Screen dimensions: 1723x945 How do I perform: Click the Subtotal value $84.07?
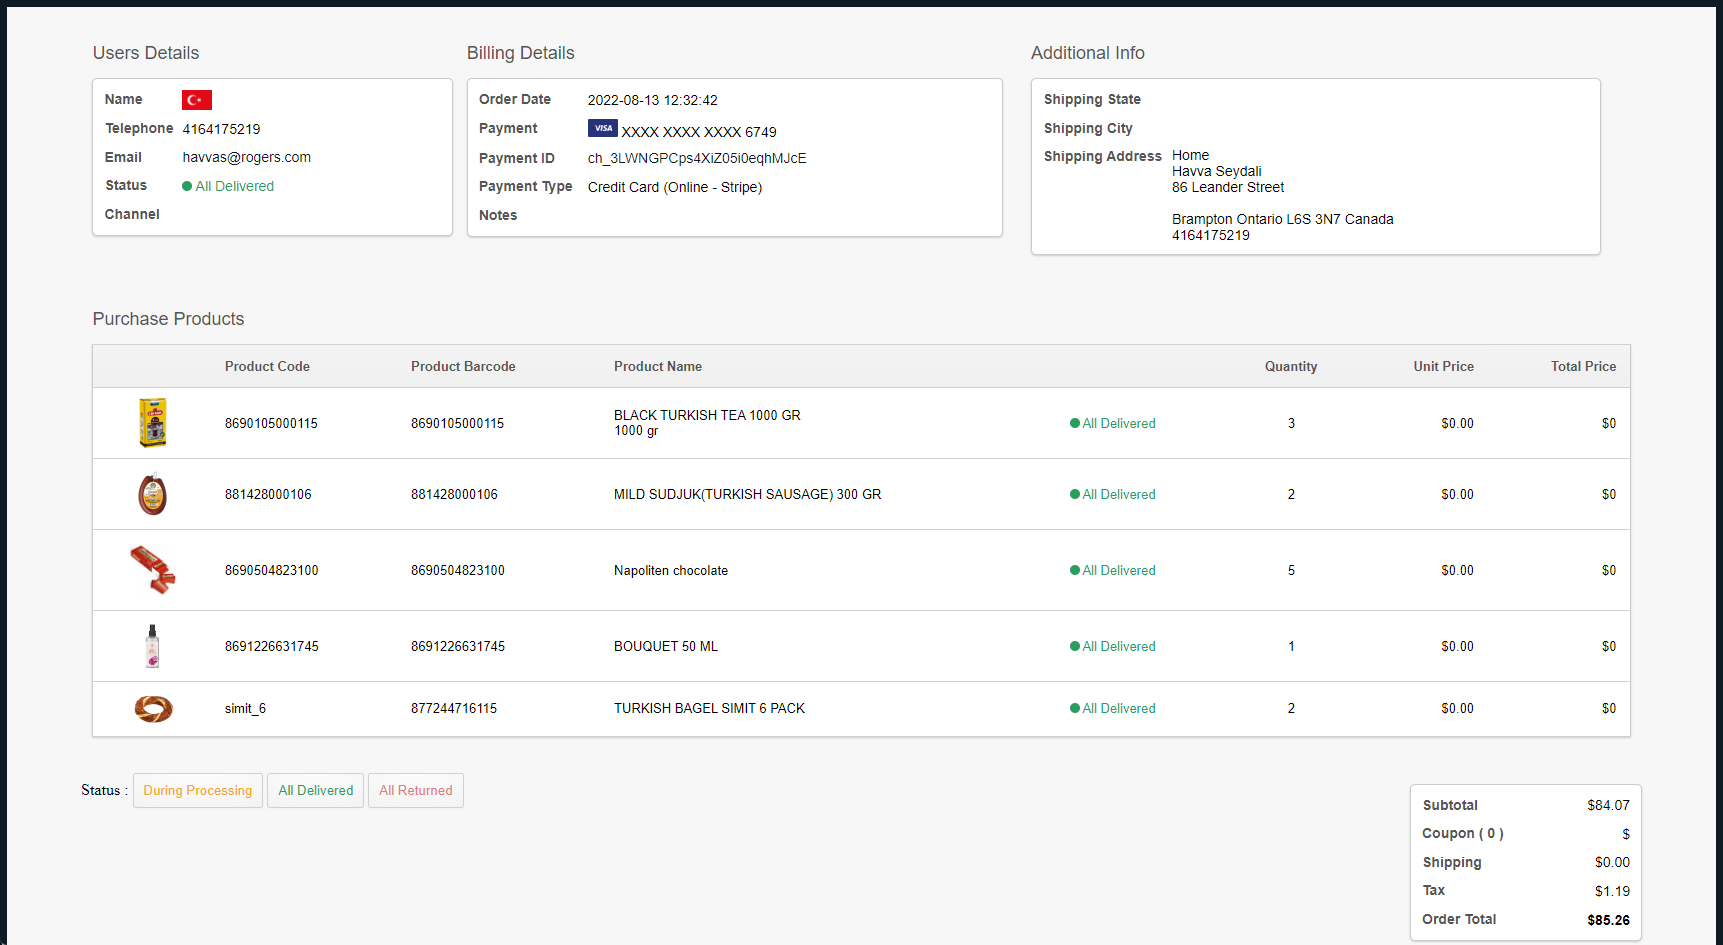[1608, 805]
